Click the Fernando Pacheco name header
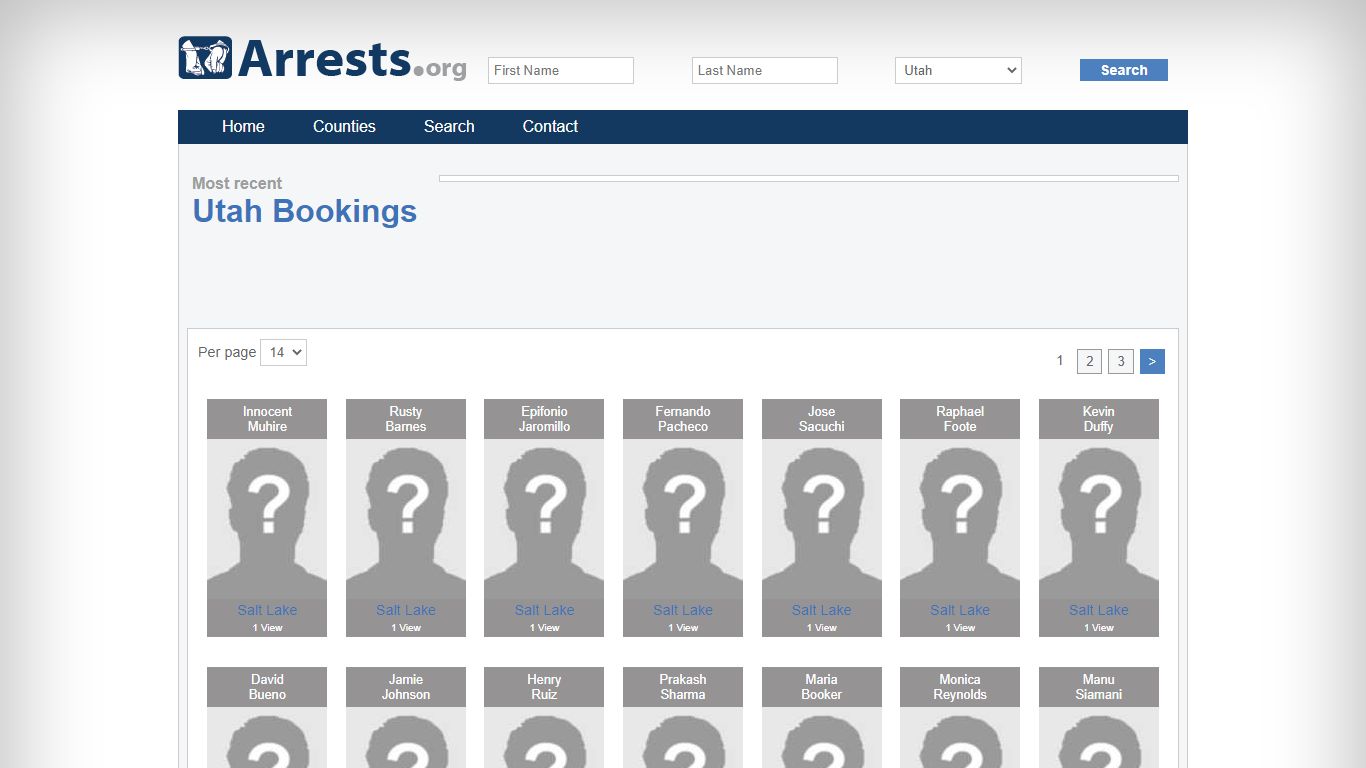This screenshot has height=768, width=1366. [x=683, y=419]
